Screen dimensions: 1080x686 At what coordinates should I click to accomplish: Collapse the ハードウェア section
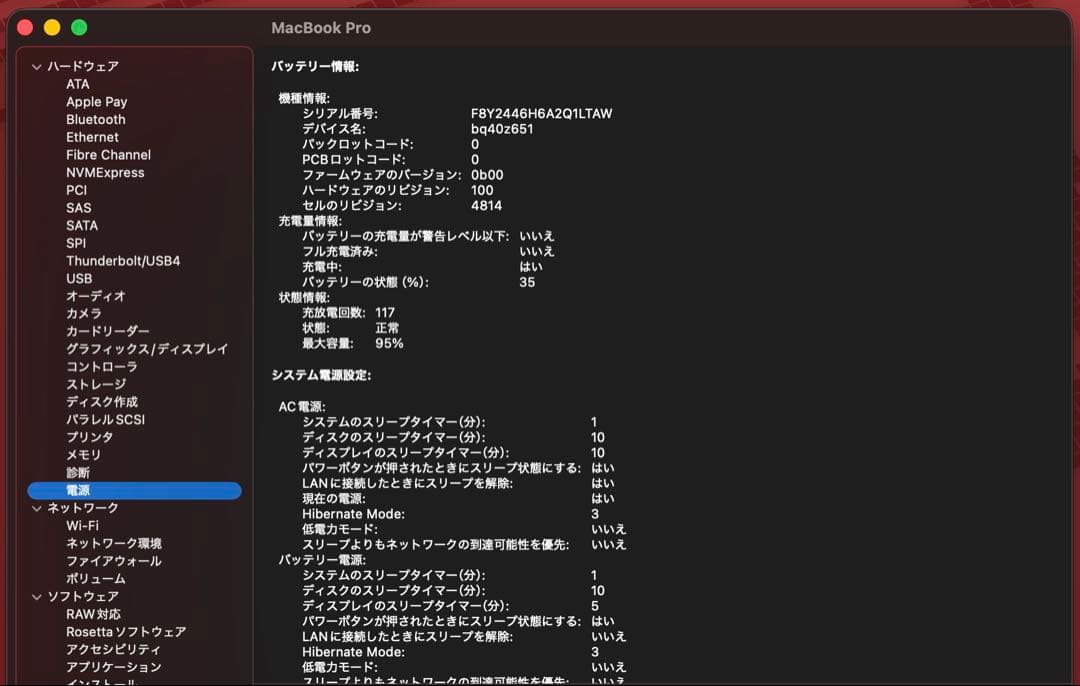pyautogui.click(x=37, y=67)
